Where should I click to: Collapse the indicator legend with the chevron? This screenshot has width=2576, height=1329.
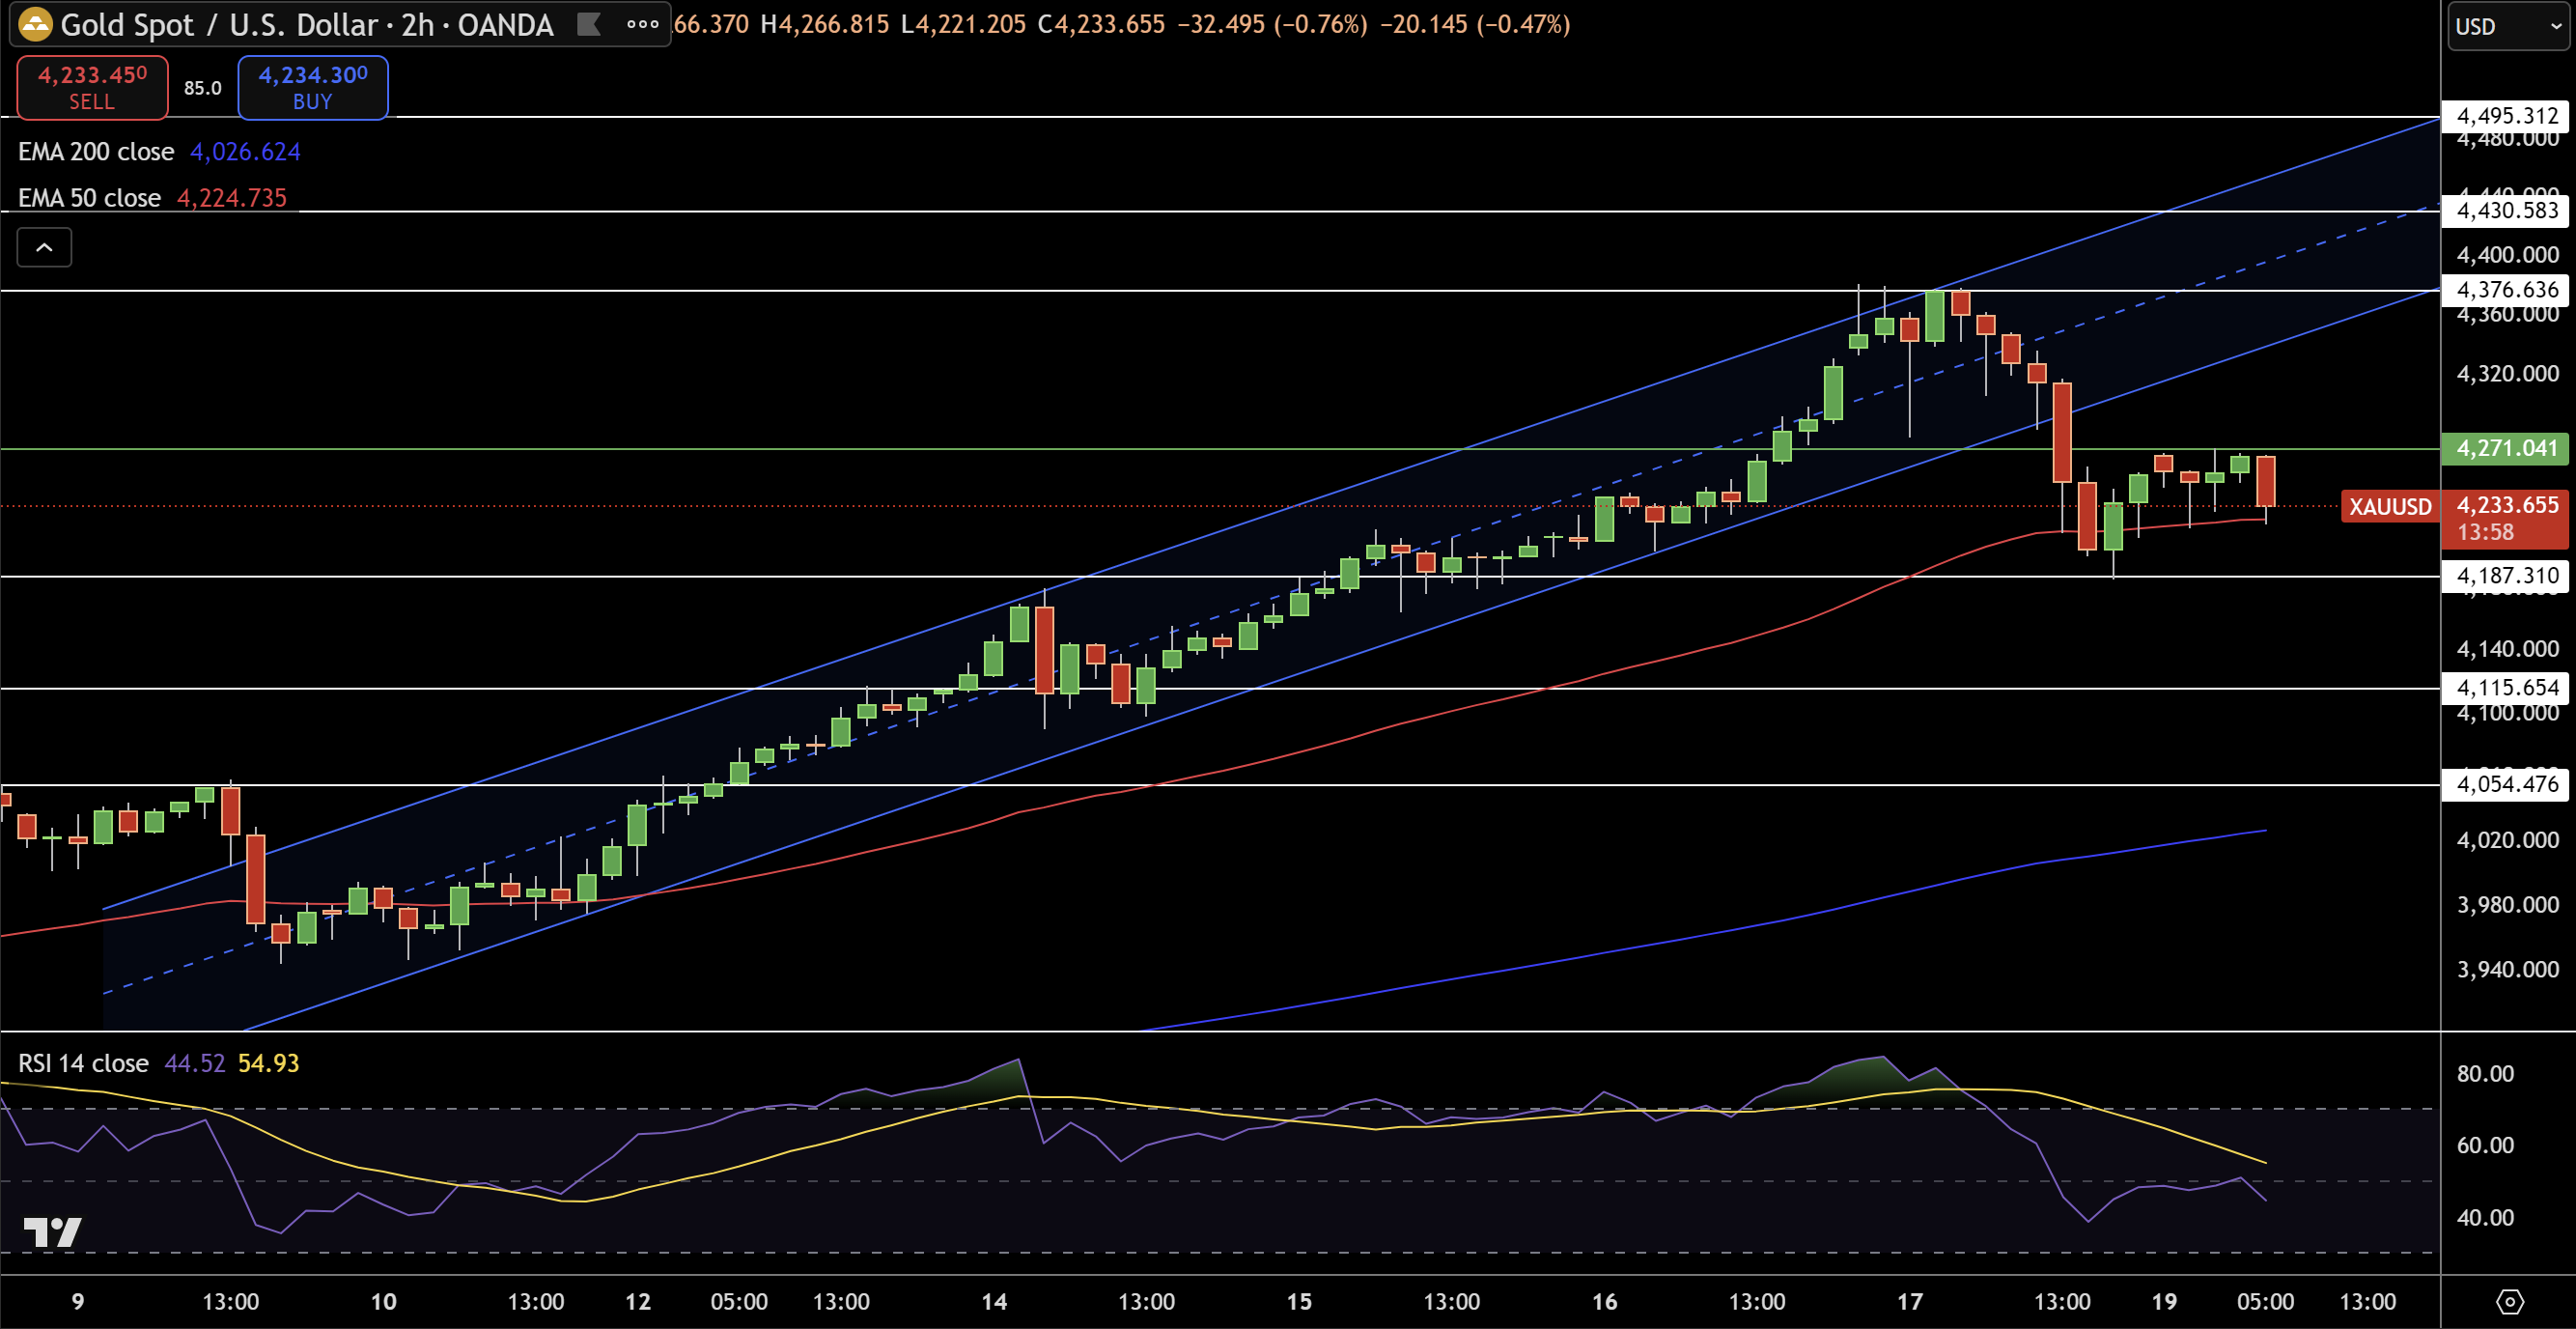(44, 247)
